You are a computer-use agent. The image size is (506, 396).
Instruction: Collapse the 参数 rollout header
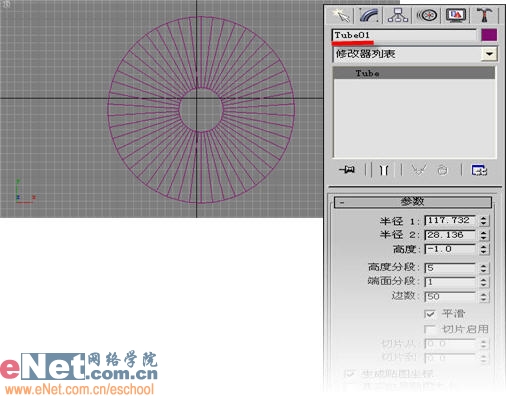413,202
